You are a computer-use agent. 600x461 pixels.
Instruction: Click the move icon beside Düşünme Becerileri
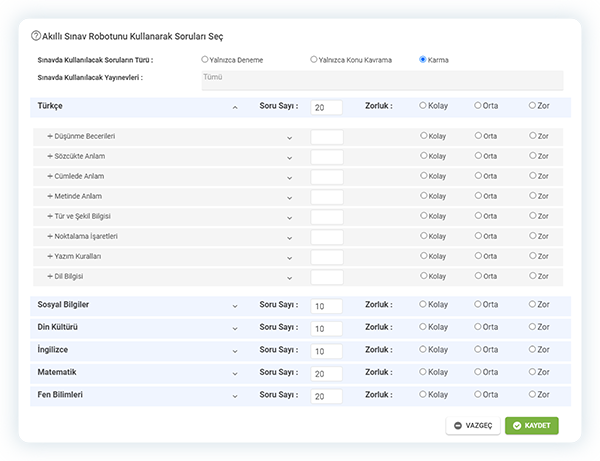click(49, 136)
